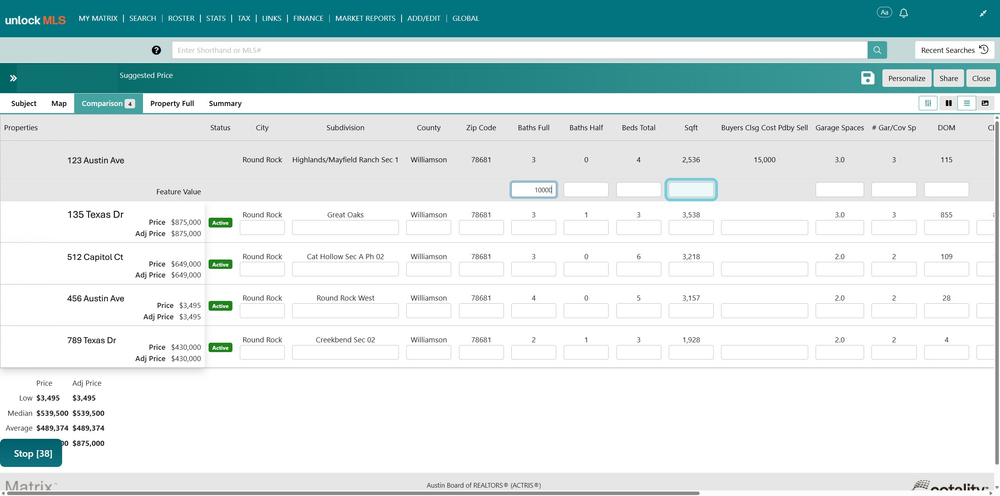Click the Median price $539,500 value
This screenshot has width=1000, height=496.
[x=52, y=413]
